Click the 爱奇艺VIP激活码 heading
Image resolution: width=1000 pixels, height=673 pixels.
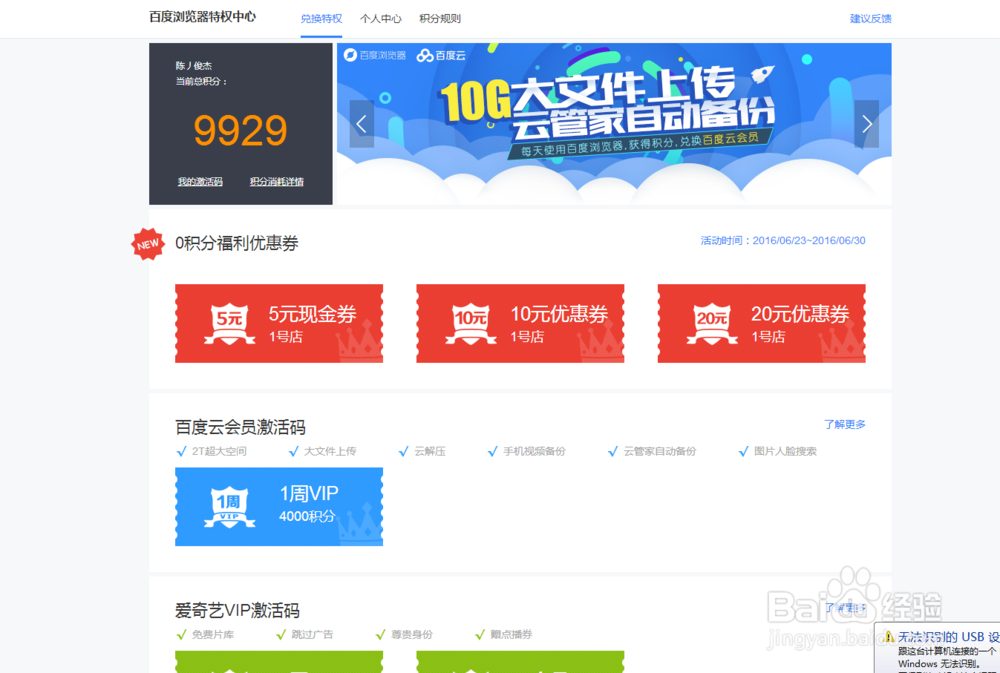(x=237, y=610)
